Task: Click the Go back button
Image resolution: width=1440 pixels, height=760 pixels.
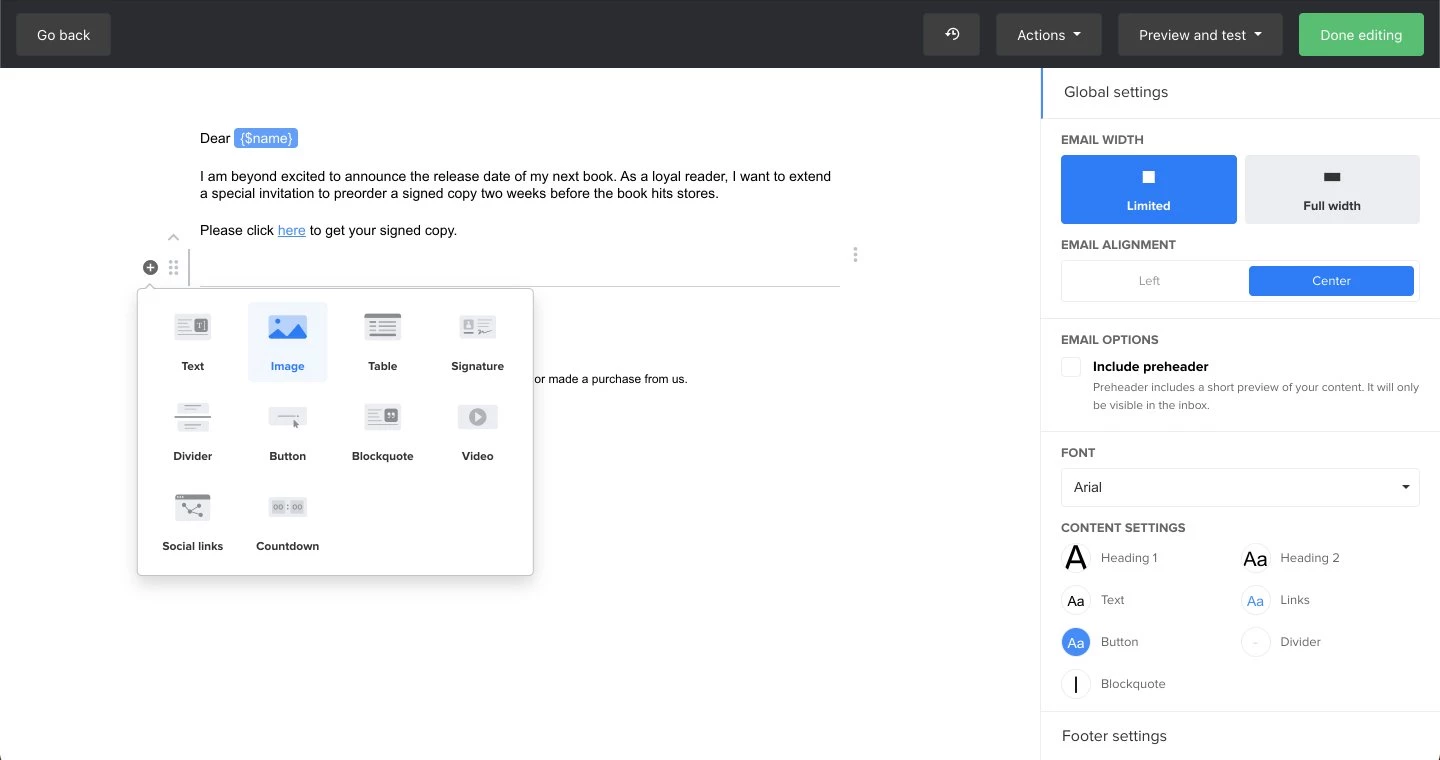Action: (63, 34)
